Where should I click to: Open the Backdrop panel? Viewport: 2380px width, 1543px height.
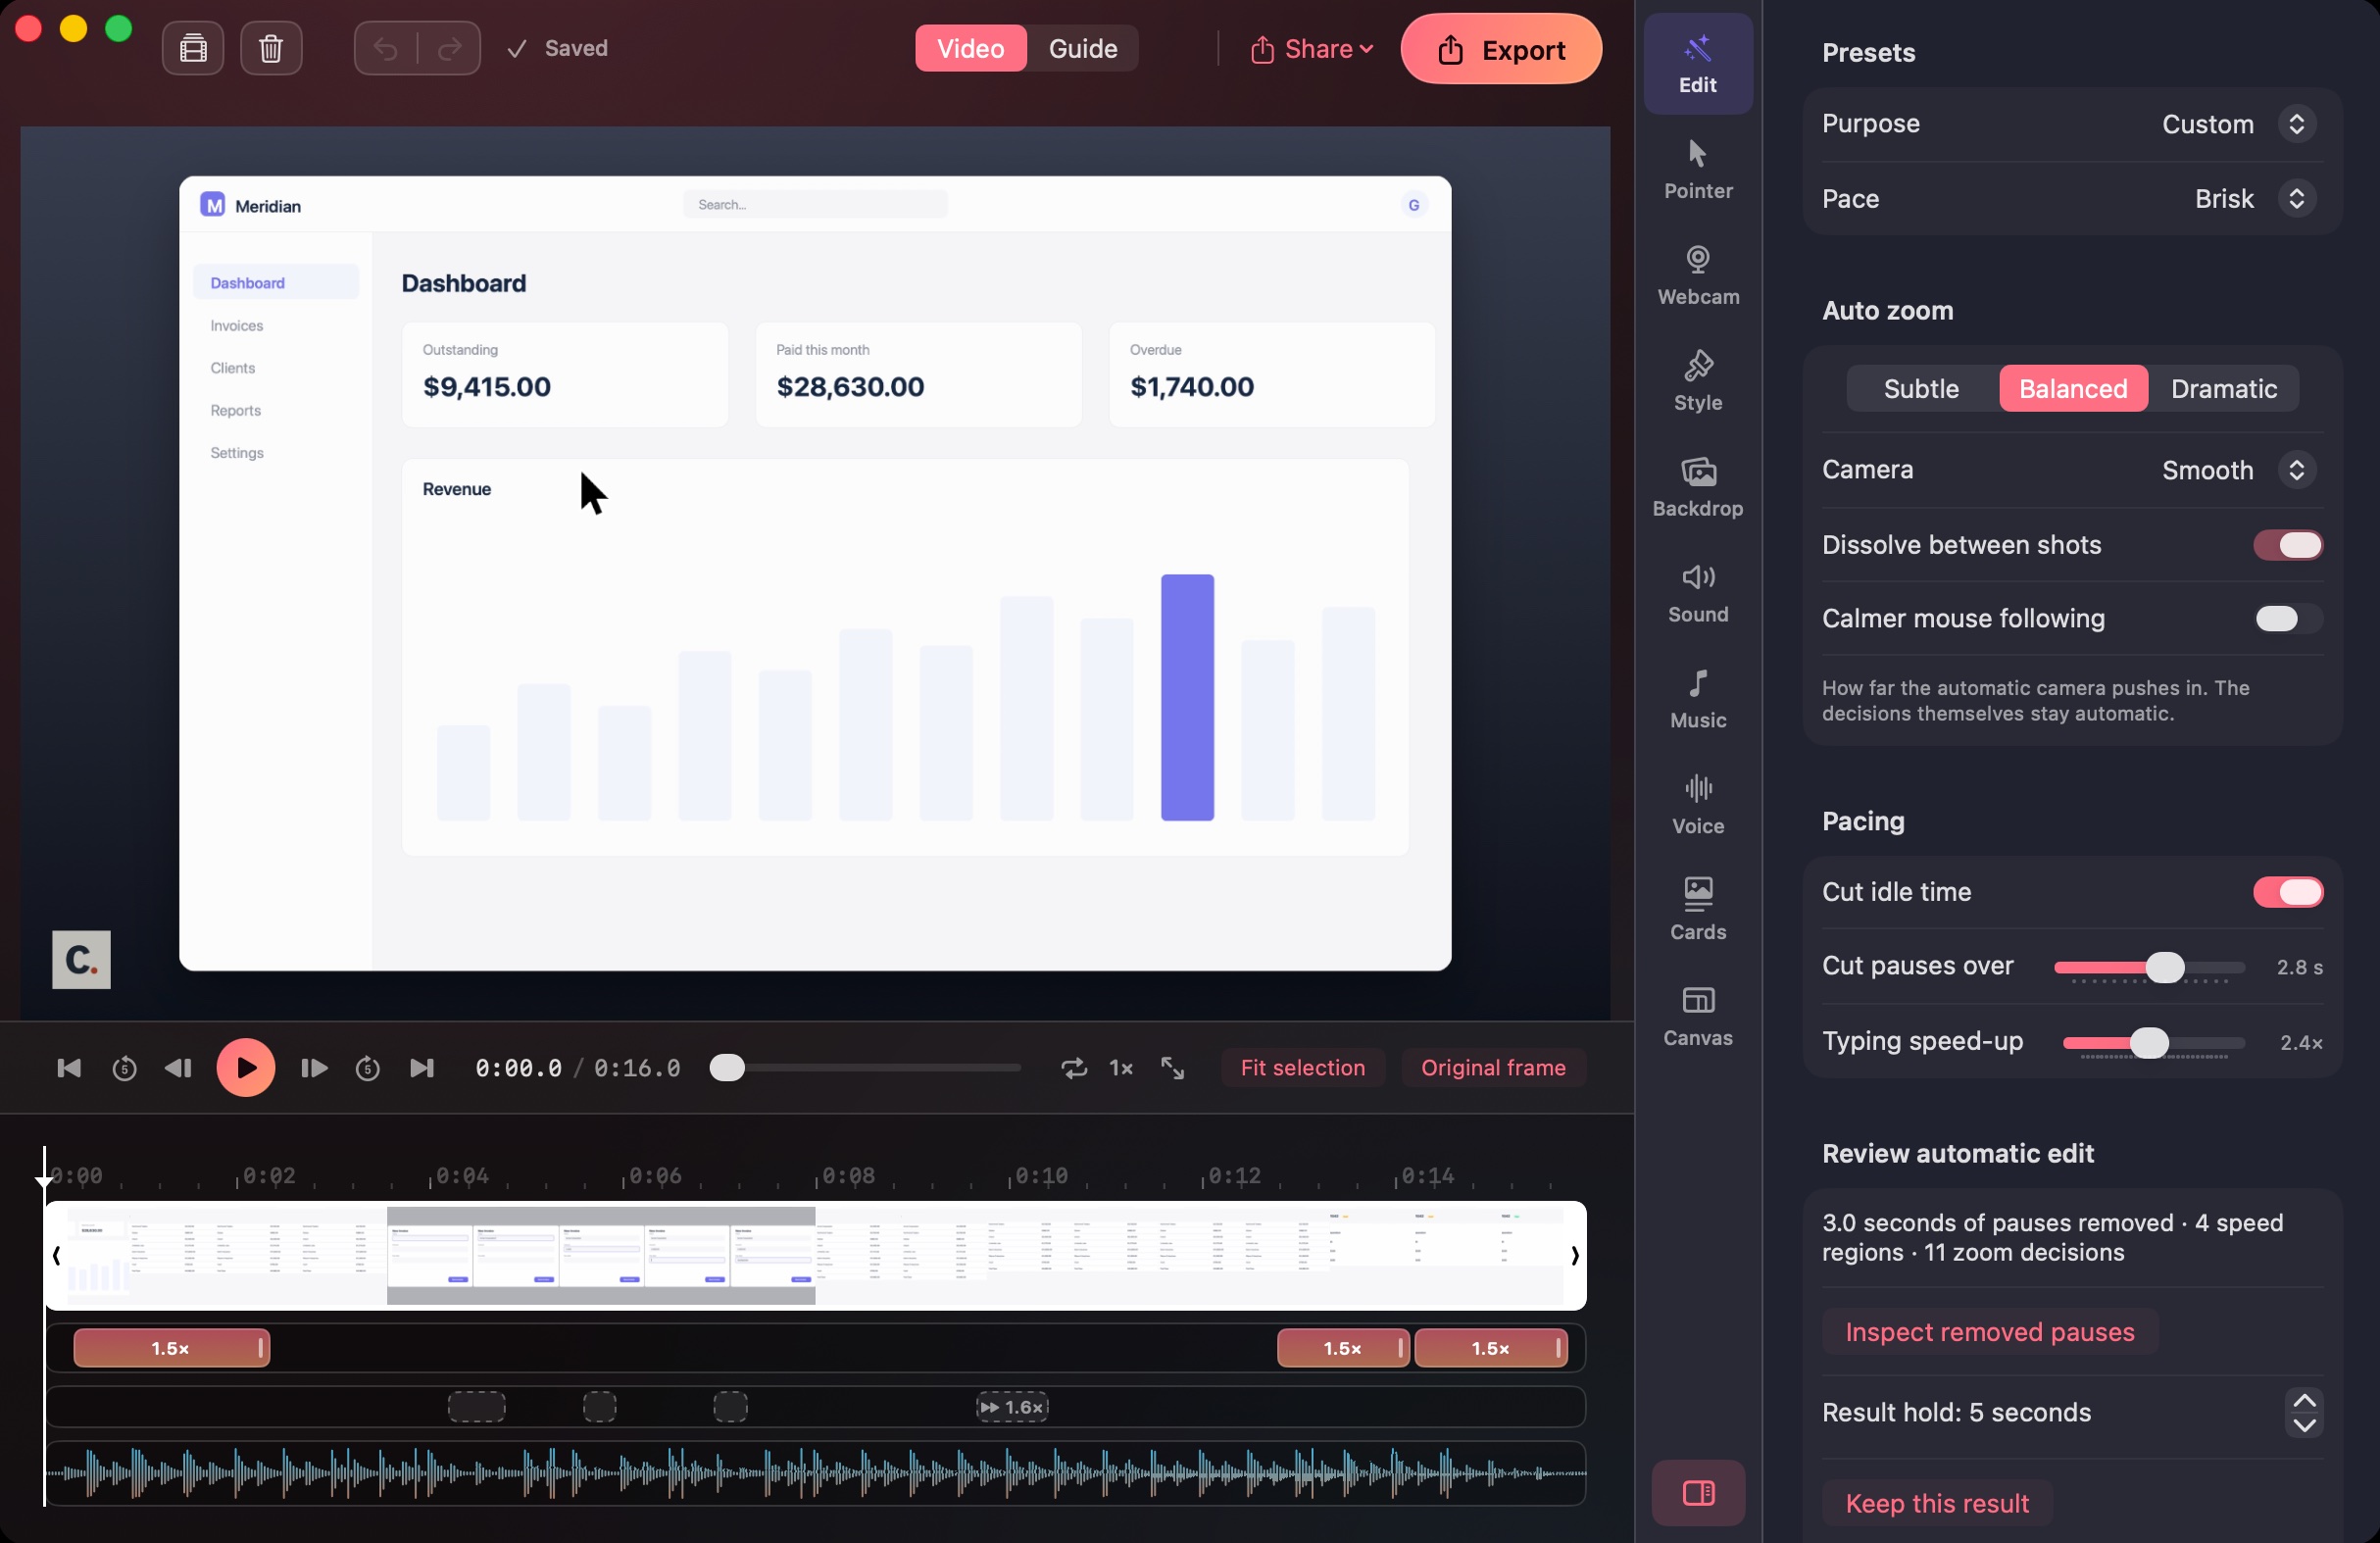[1698, 488]
